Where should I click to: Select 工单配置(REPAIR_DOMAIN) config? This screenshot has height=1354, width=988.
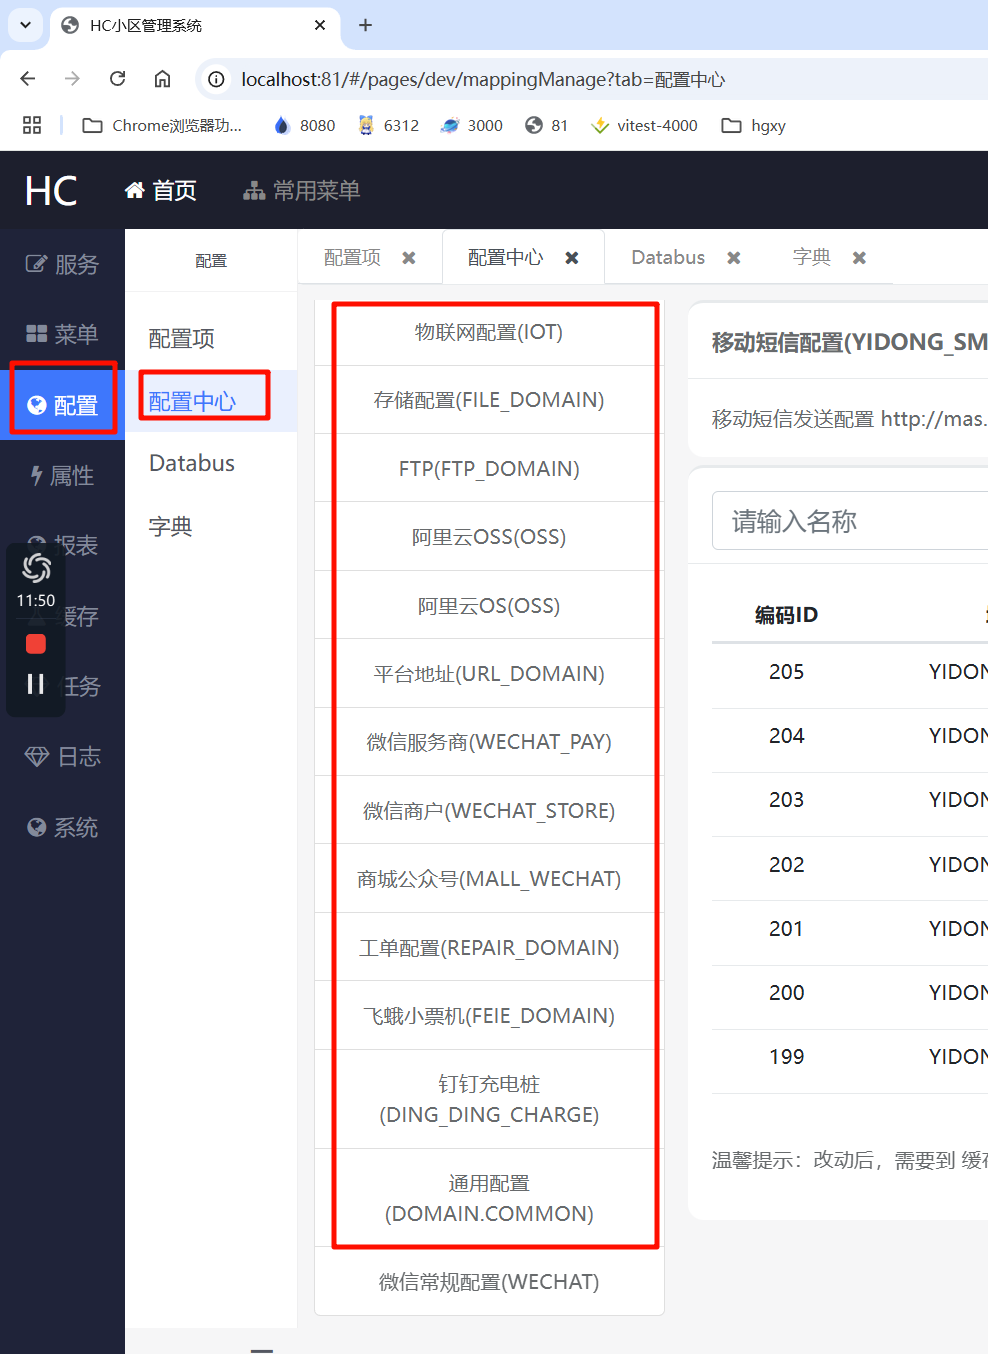coord(489,947)
